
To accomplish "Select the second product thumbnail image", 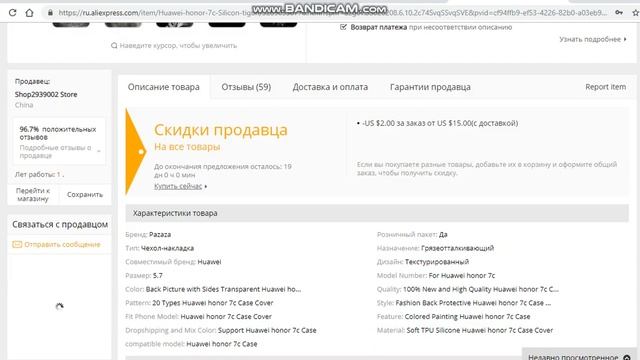I will click(123, 24).
